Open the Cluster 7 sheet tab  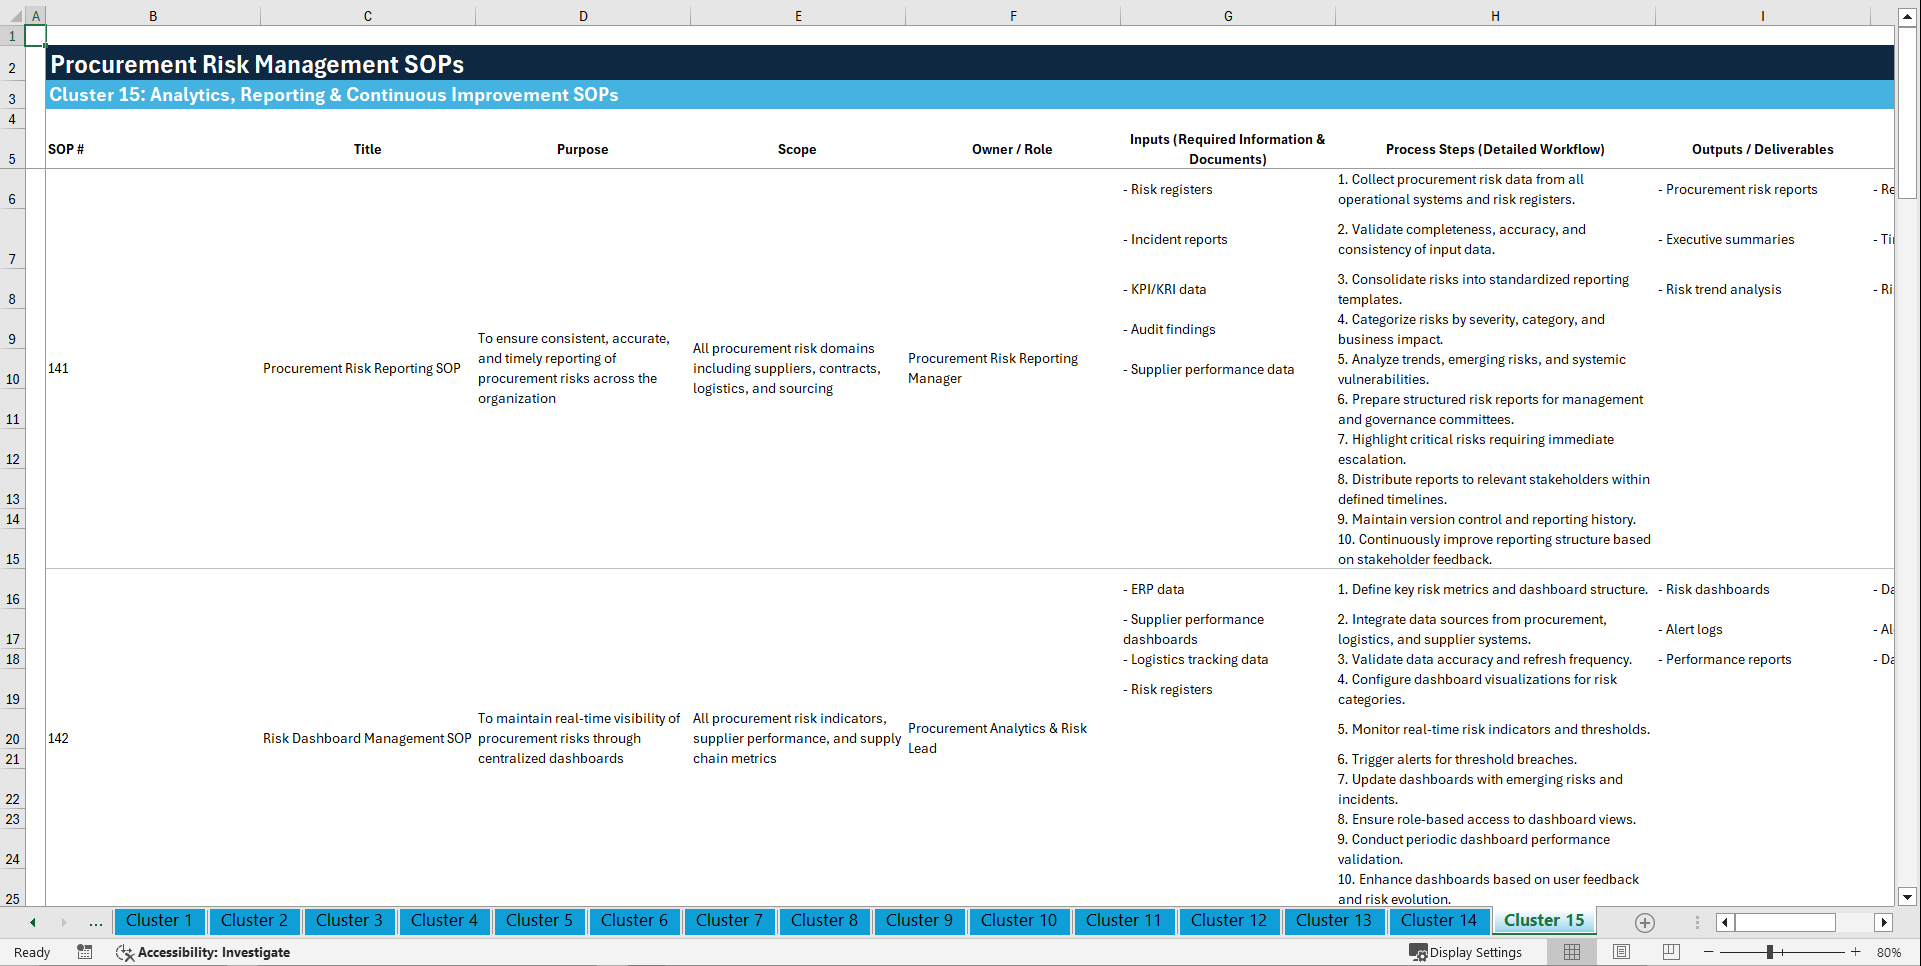[729, 920]
